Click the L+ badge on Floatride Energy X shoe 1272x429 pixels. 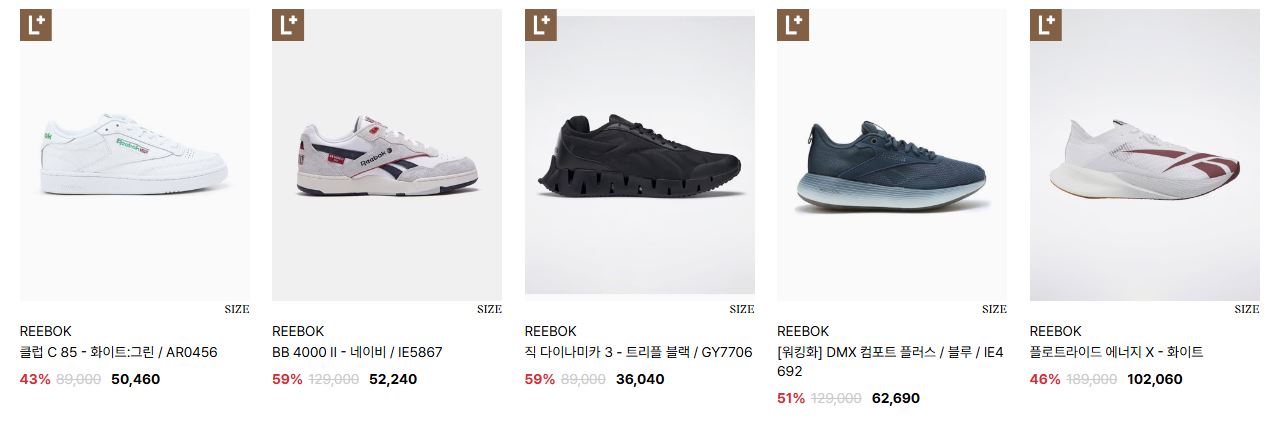click(1045, 26)
